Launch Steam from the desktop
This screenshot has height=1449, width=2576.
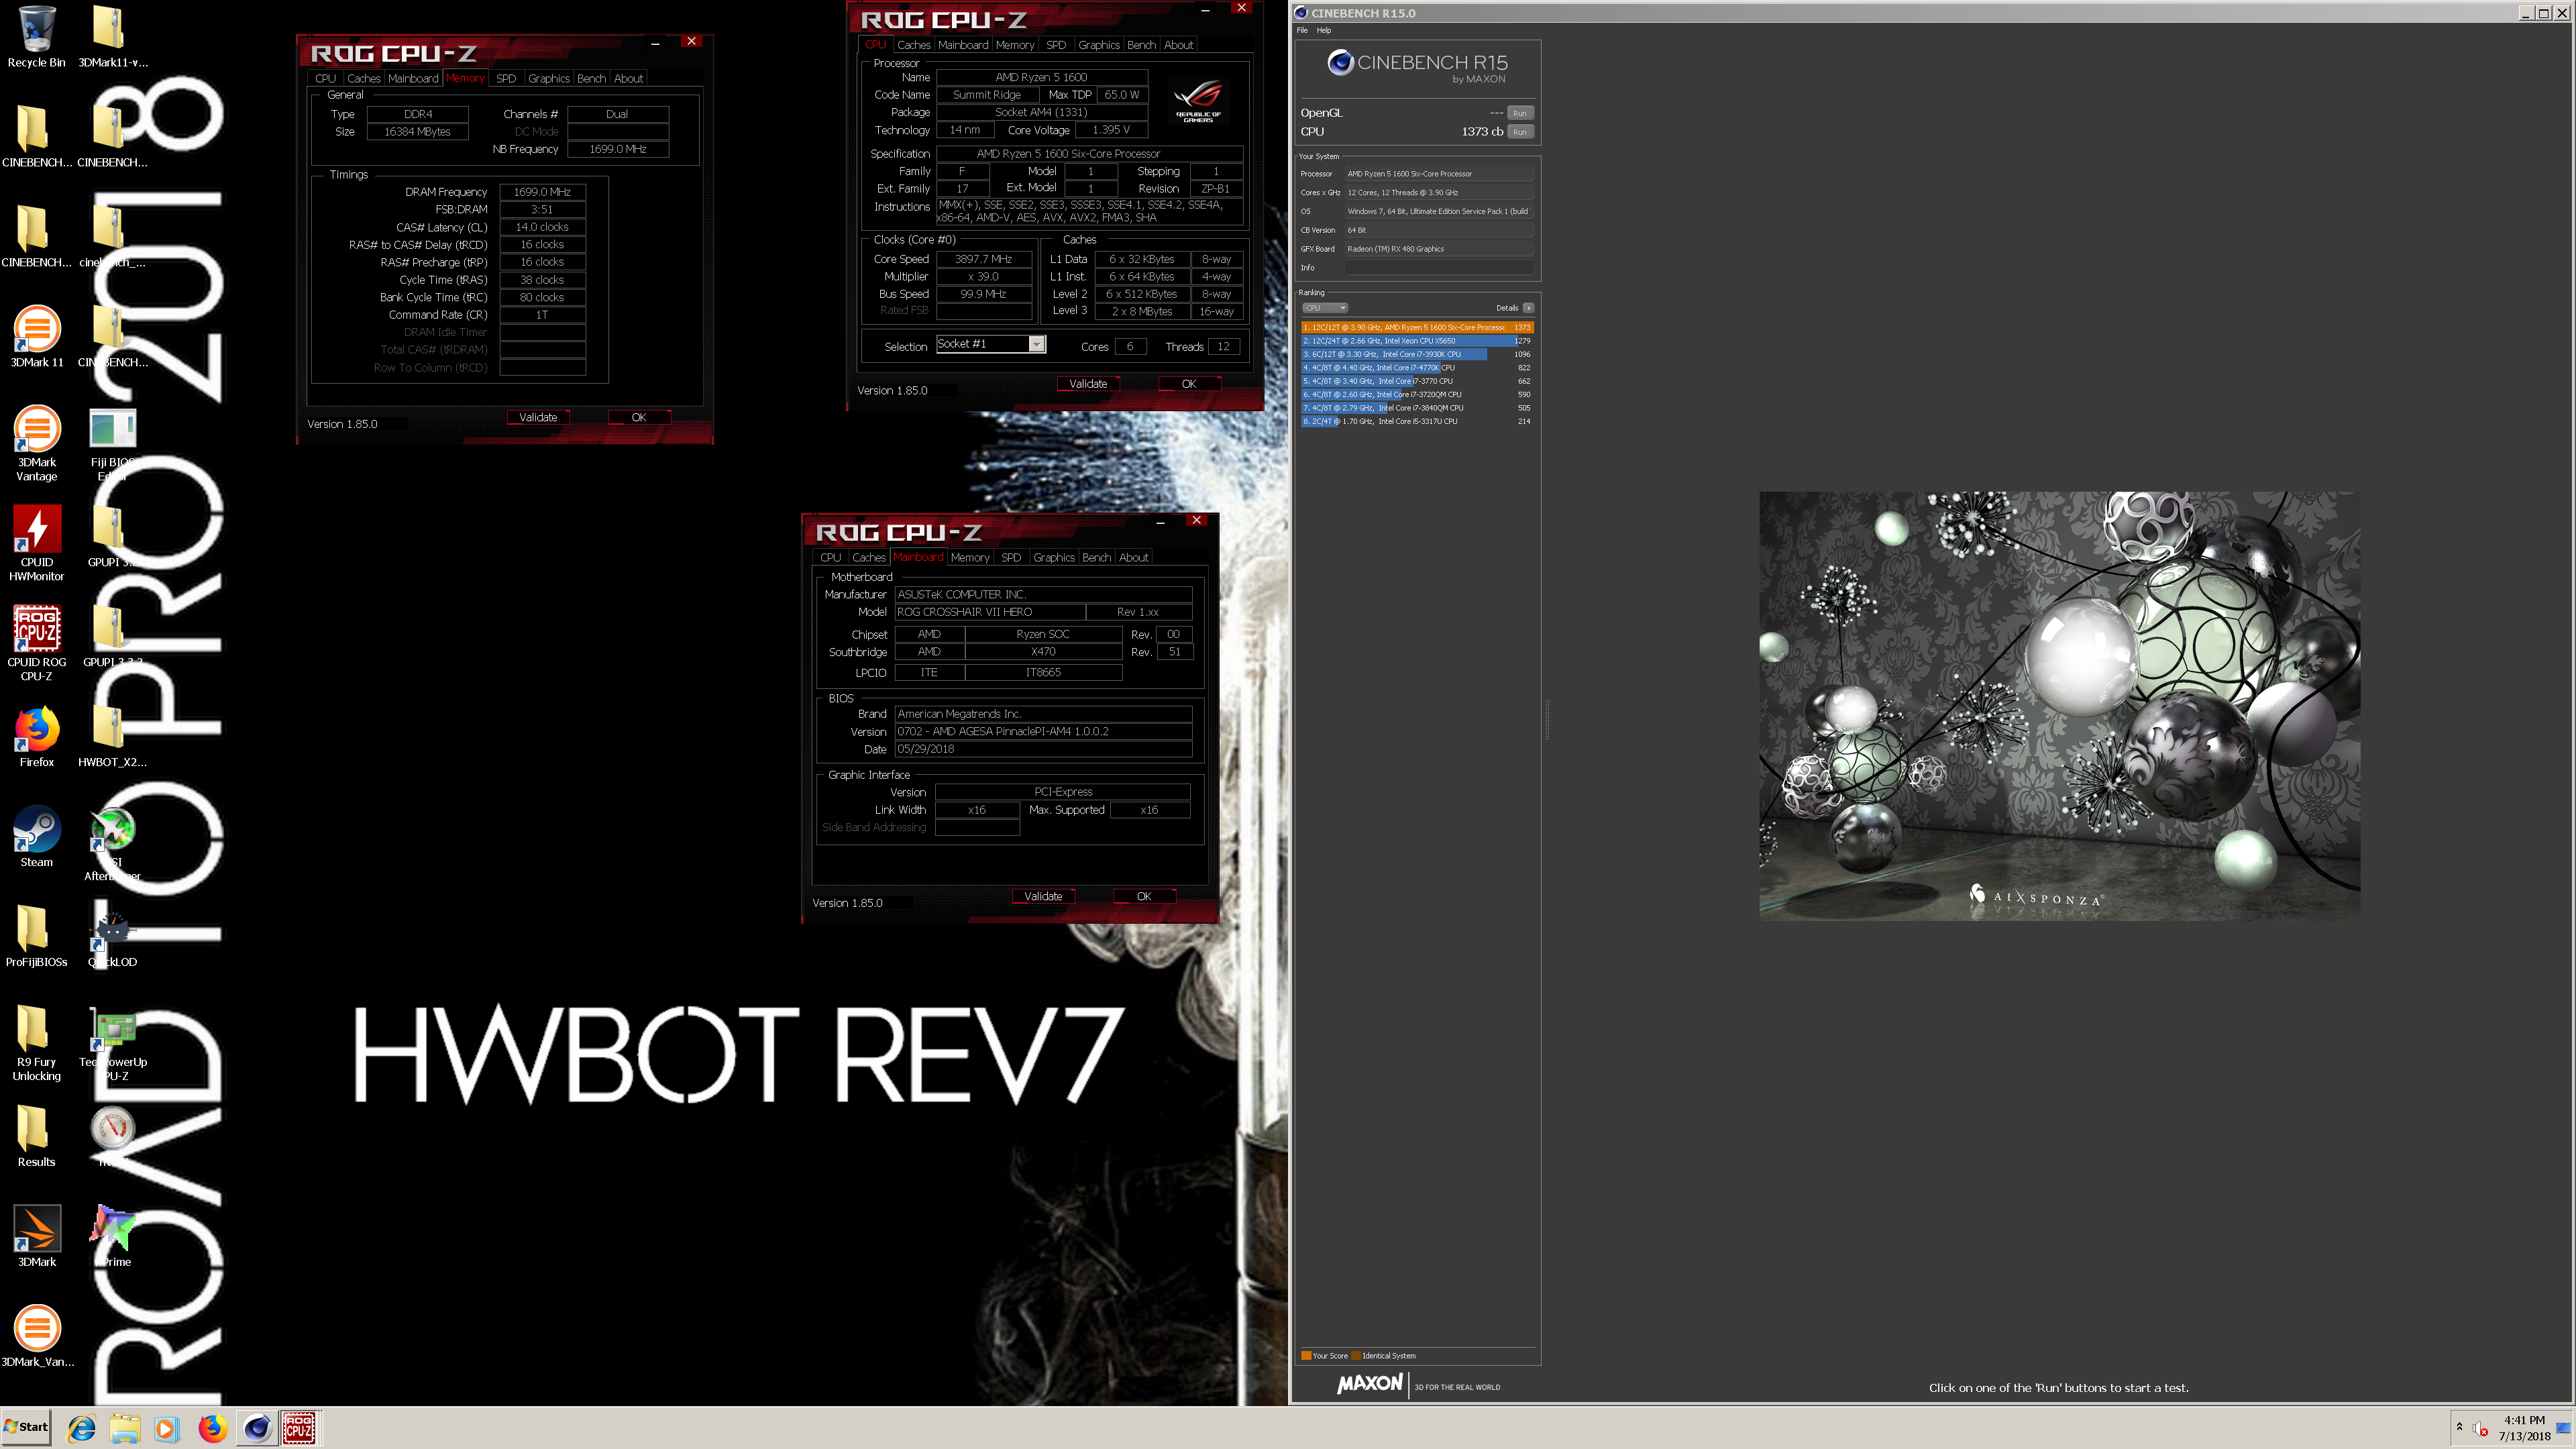[36, 837]
